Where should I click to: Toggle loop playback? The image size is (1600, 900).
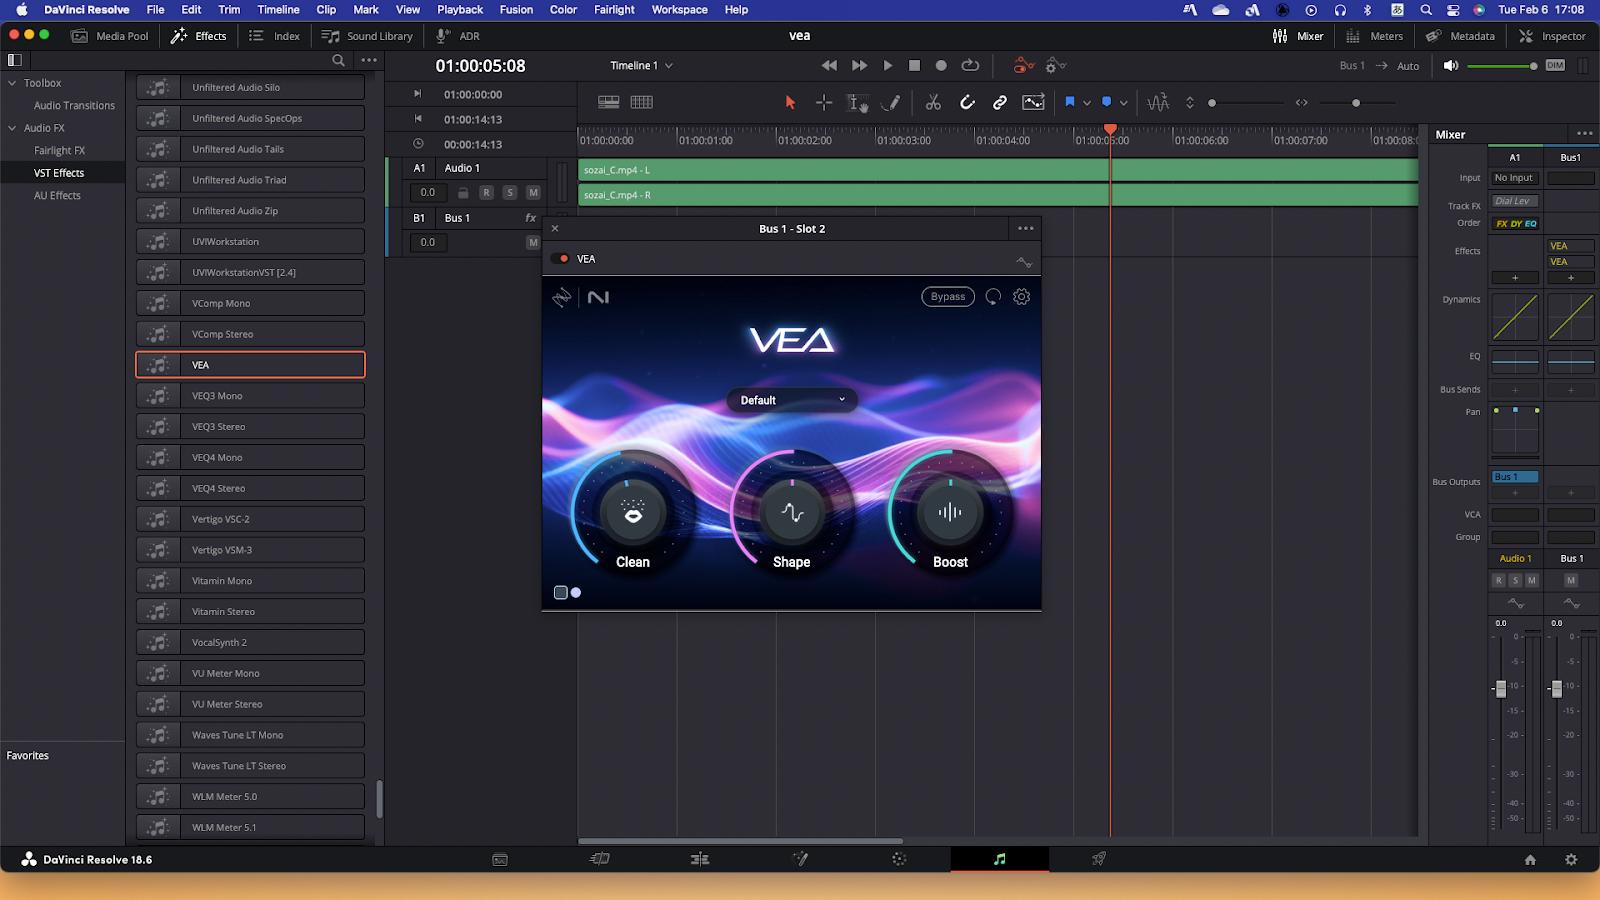coord(970,65)
